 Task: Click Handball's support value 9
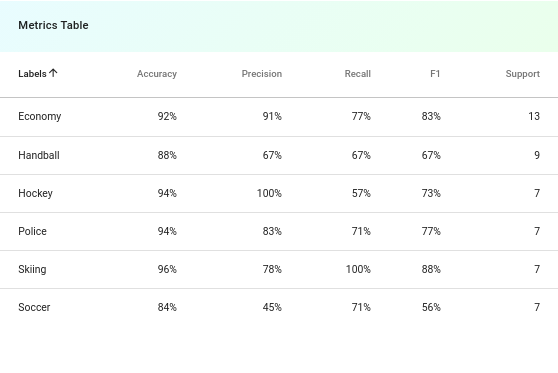pos(537,155)
